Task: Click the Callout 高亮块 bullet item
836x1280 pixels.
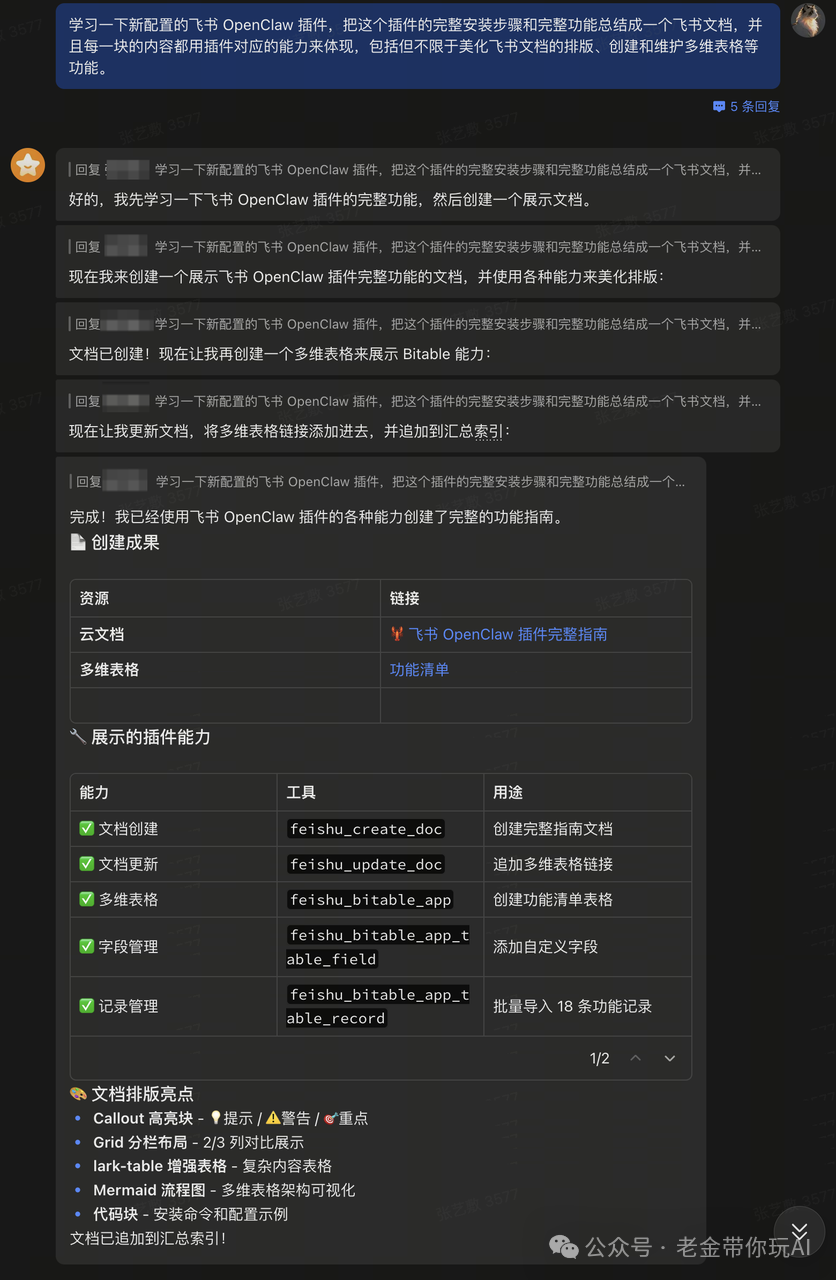Action: (x=230, y=1118)
